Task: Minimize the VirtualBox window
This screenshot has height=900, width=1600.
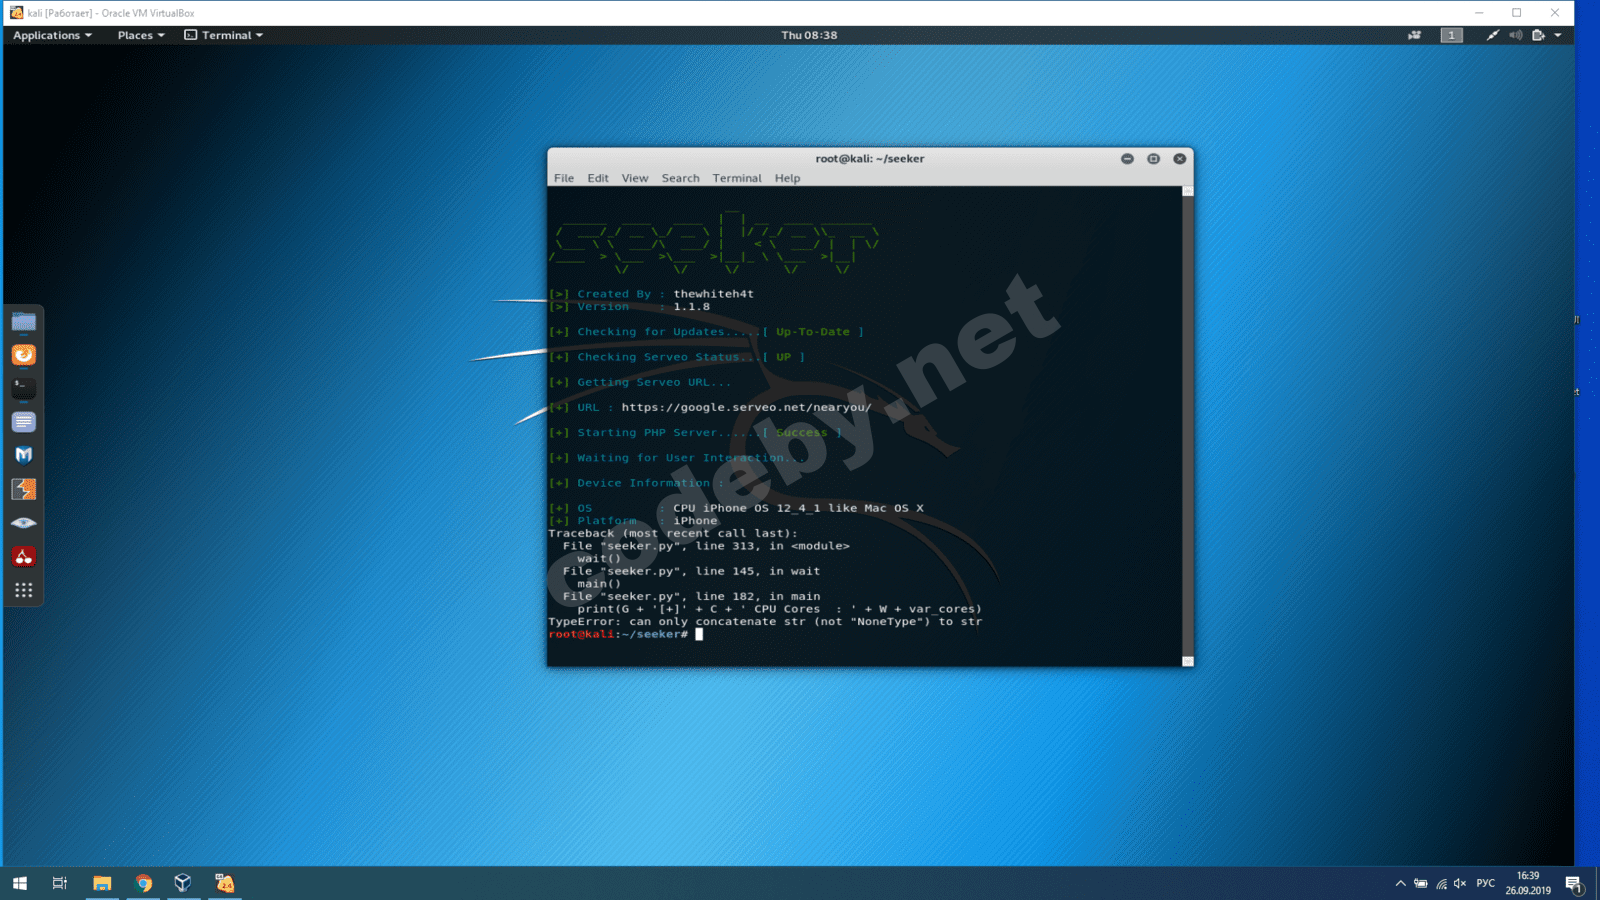Action: click(1479, 13)
